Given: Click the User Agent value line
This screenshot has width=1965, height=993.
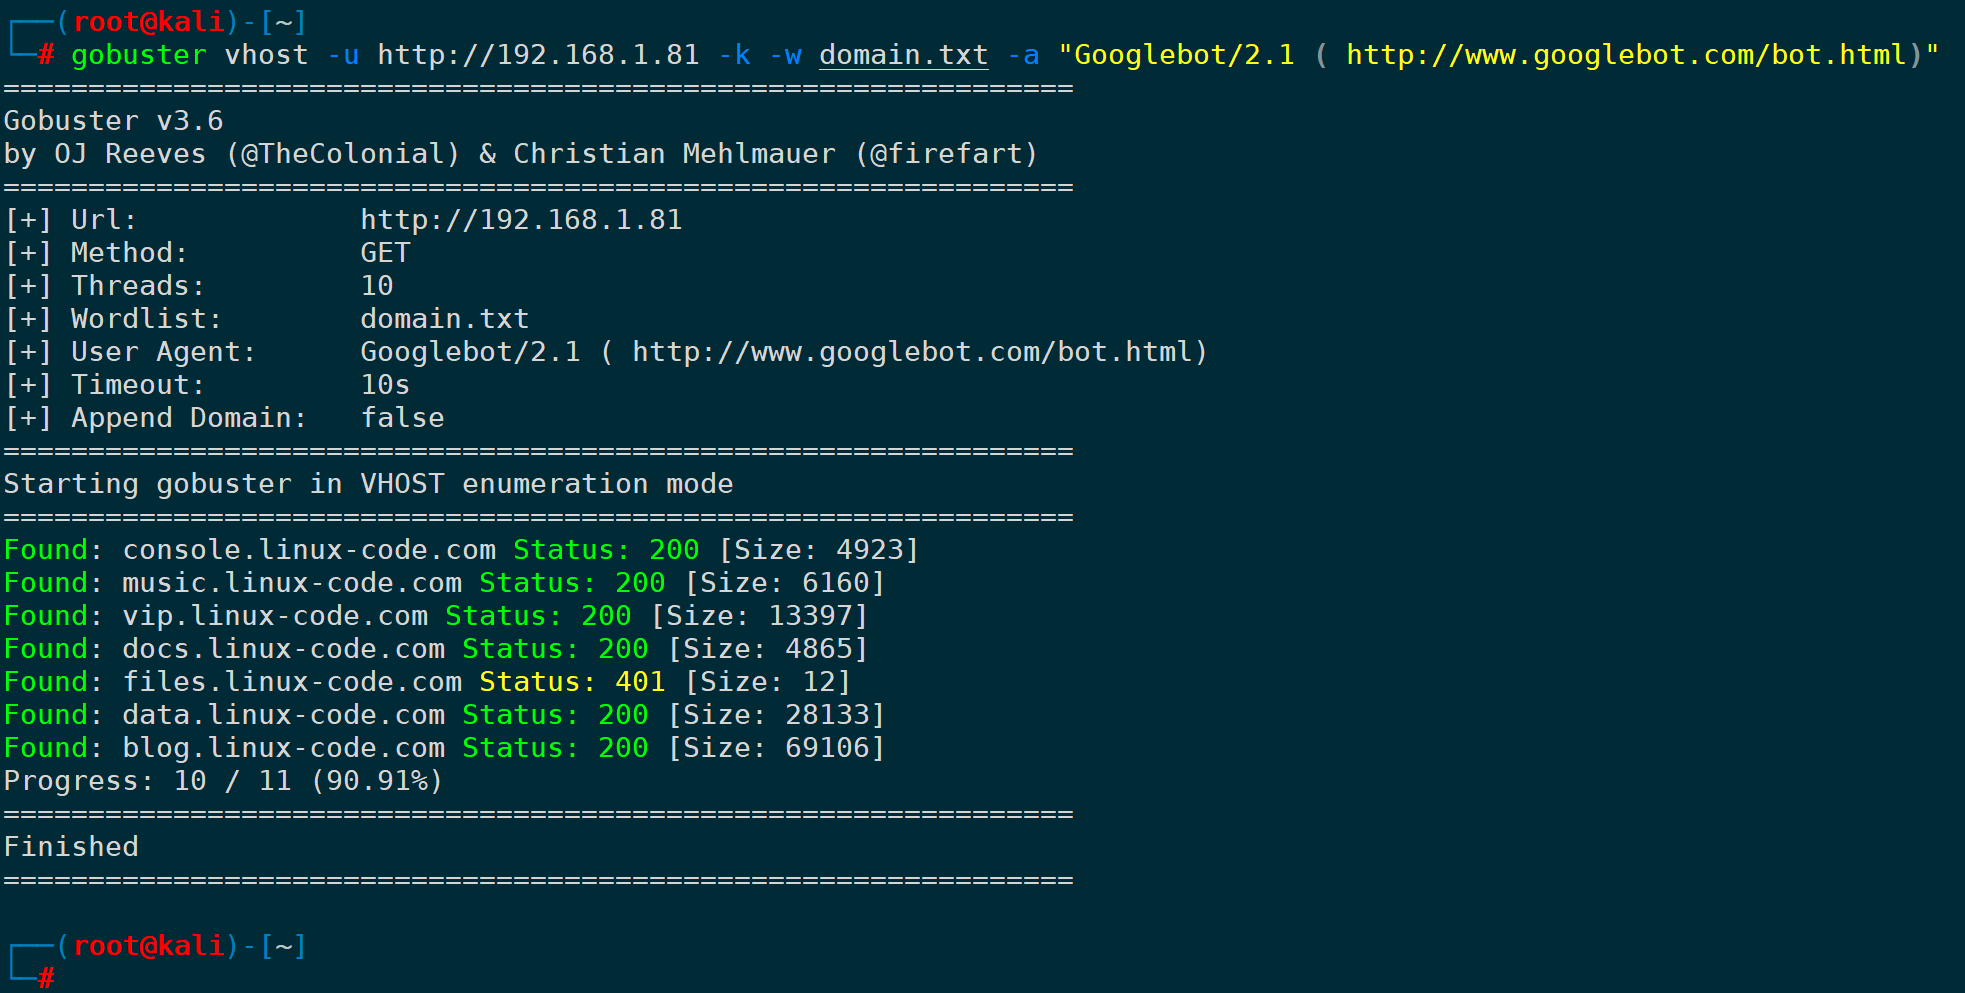Looking at the screenshot, I should [784, 352].
